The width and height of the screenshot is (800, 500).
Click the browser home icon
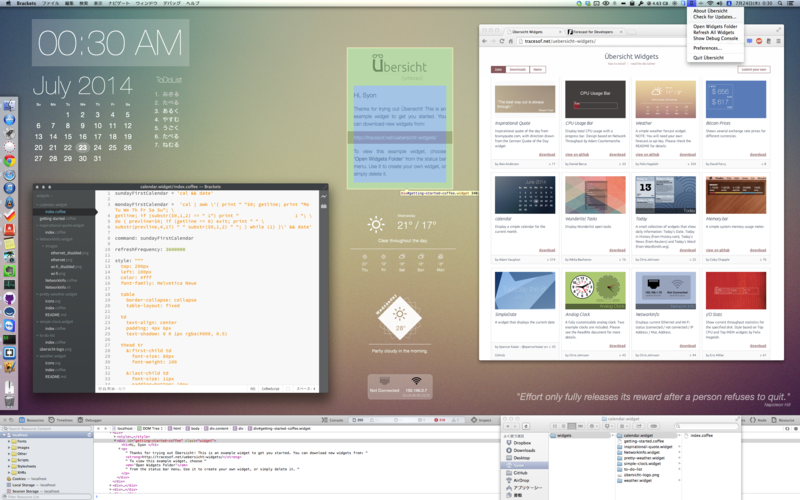pos(510,41)
